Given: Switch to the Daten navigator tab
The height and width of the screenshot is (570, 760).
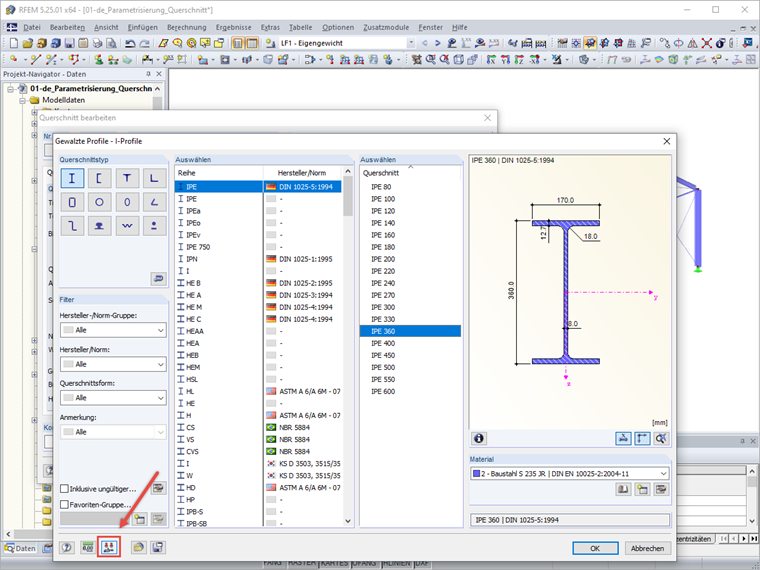Looking at the screenshot, I should 20,548.
